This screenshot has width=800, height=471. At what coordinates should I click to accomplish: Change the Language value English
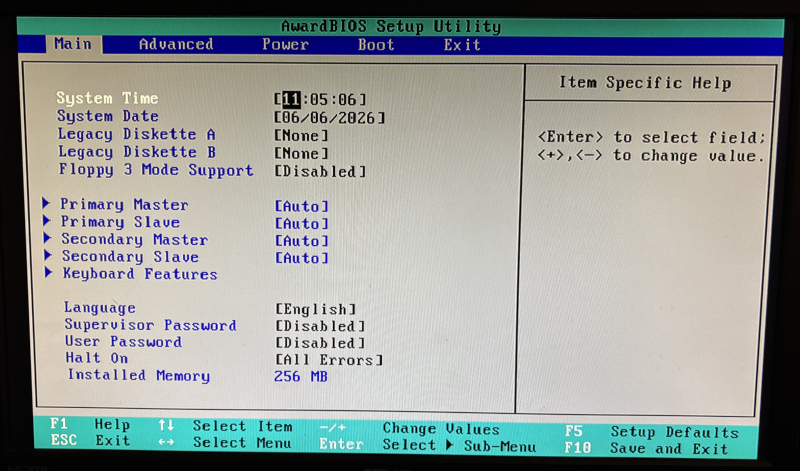point(315,309)
